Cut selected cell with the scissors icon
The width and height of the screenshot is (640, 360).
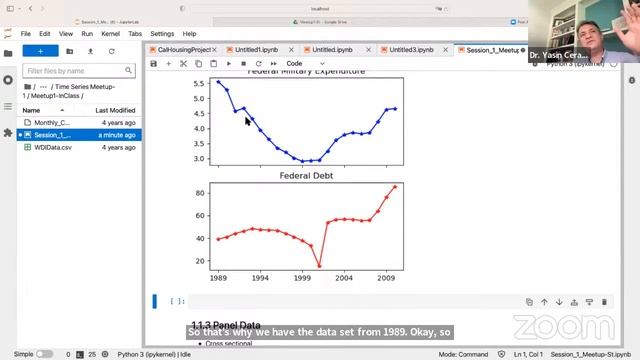click(x=183, y=64)
